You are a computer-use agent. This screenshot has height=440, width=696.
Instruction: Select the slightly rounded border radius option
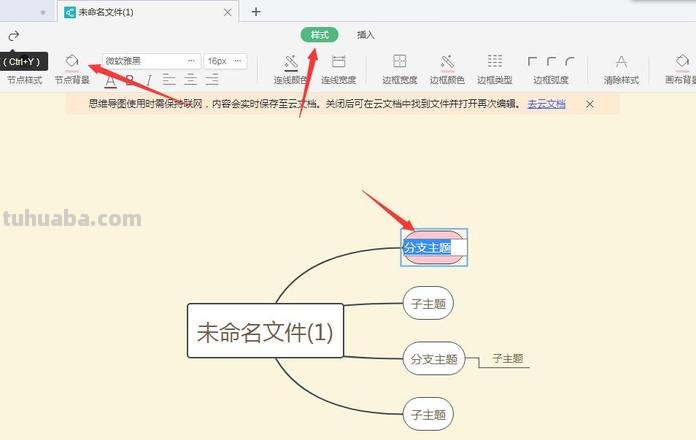tap(551, 61)
